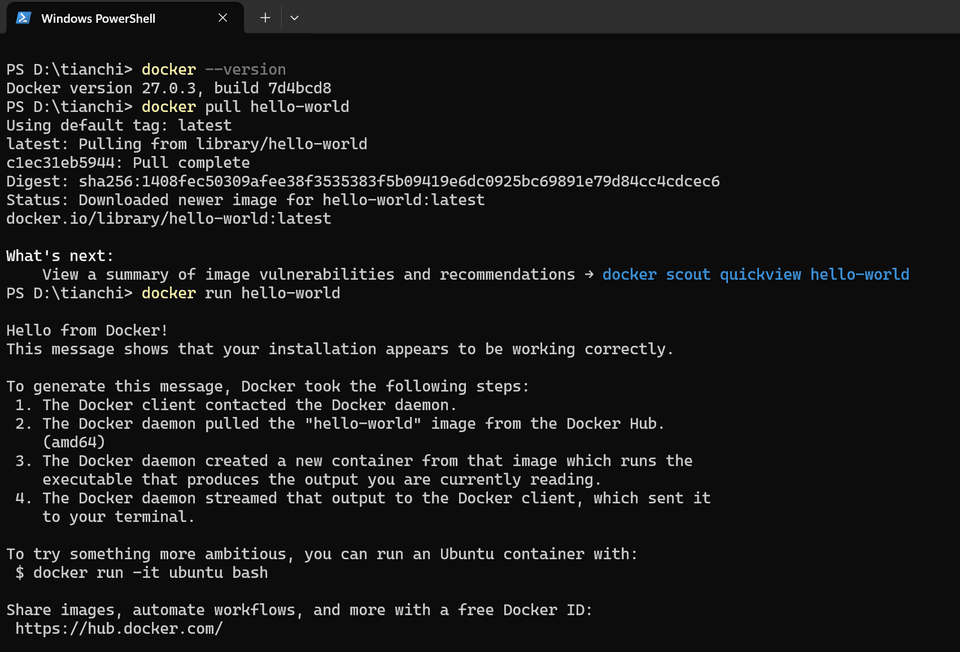Click the sha256 digest line
Viewport: 960px width, 652px height.
tap(362, 181)
